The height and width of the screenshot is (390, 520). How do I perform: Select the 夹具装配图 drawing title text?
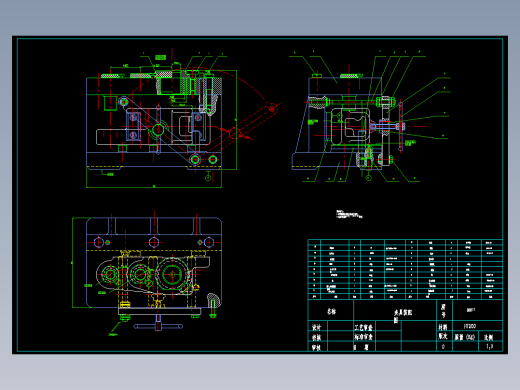[x=403, y=315]
